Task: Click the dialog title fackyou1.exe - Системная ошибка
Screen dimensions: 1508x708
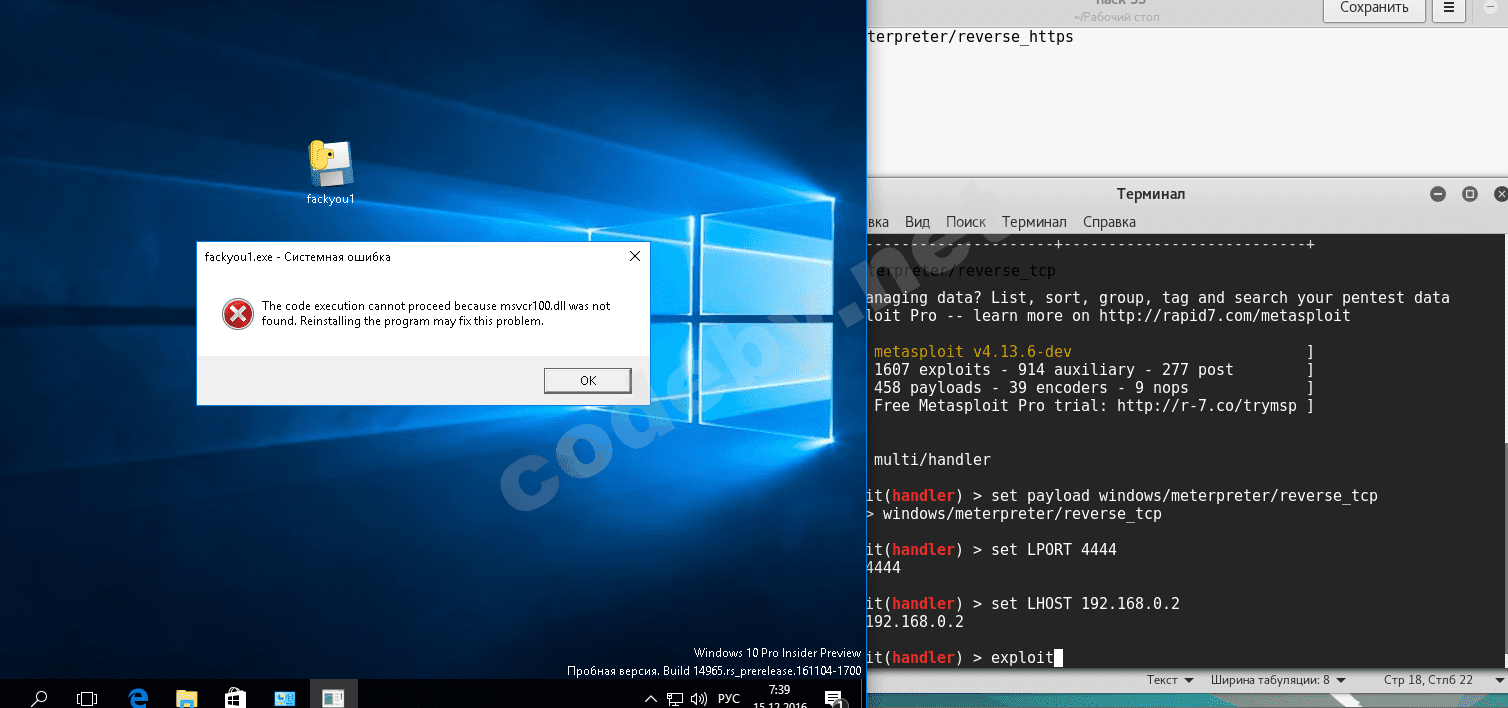Action: pos(297,257)
